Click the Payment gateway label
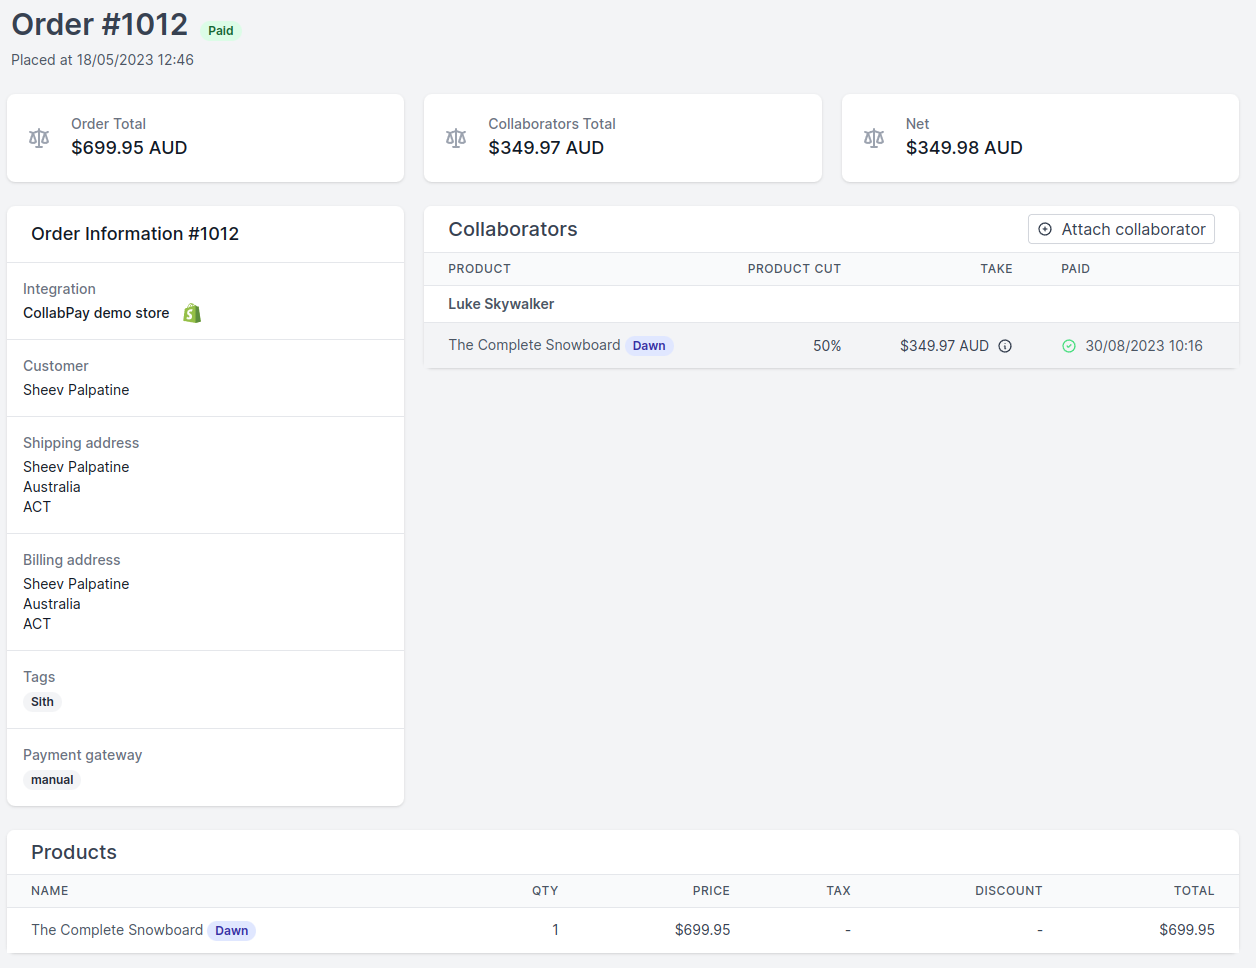 coord(82,755)
